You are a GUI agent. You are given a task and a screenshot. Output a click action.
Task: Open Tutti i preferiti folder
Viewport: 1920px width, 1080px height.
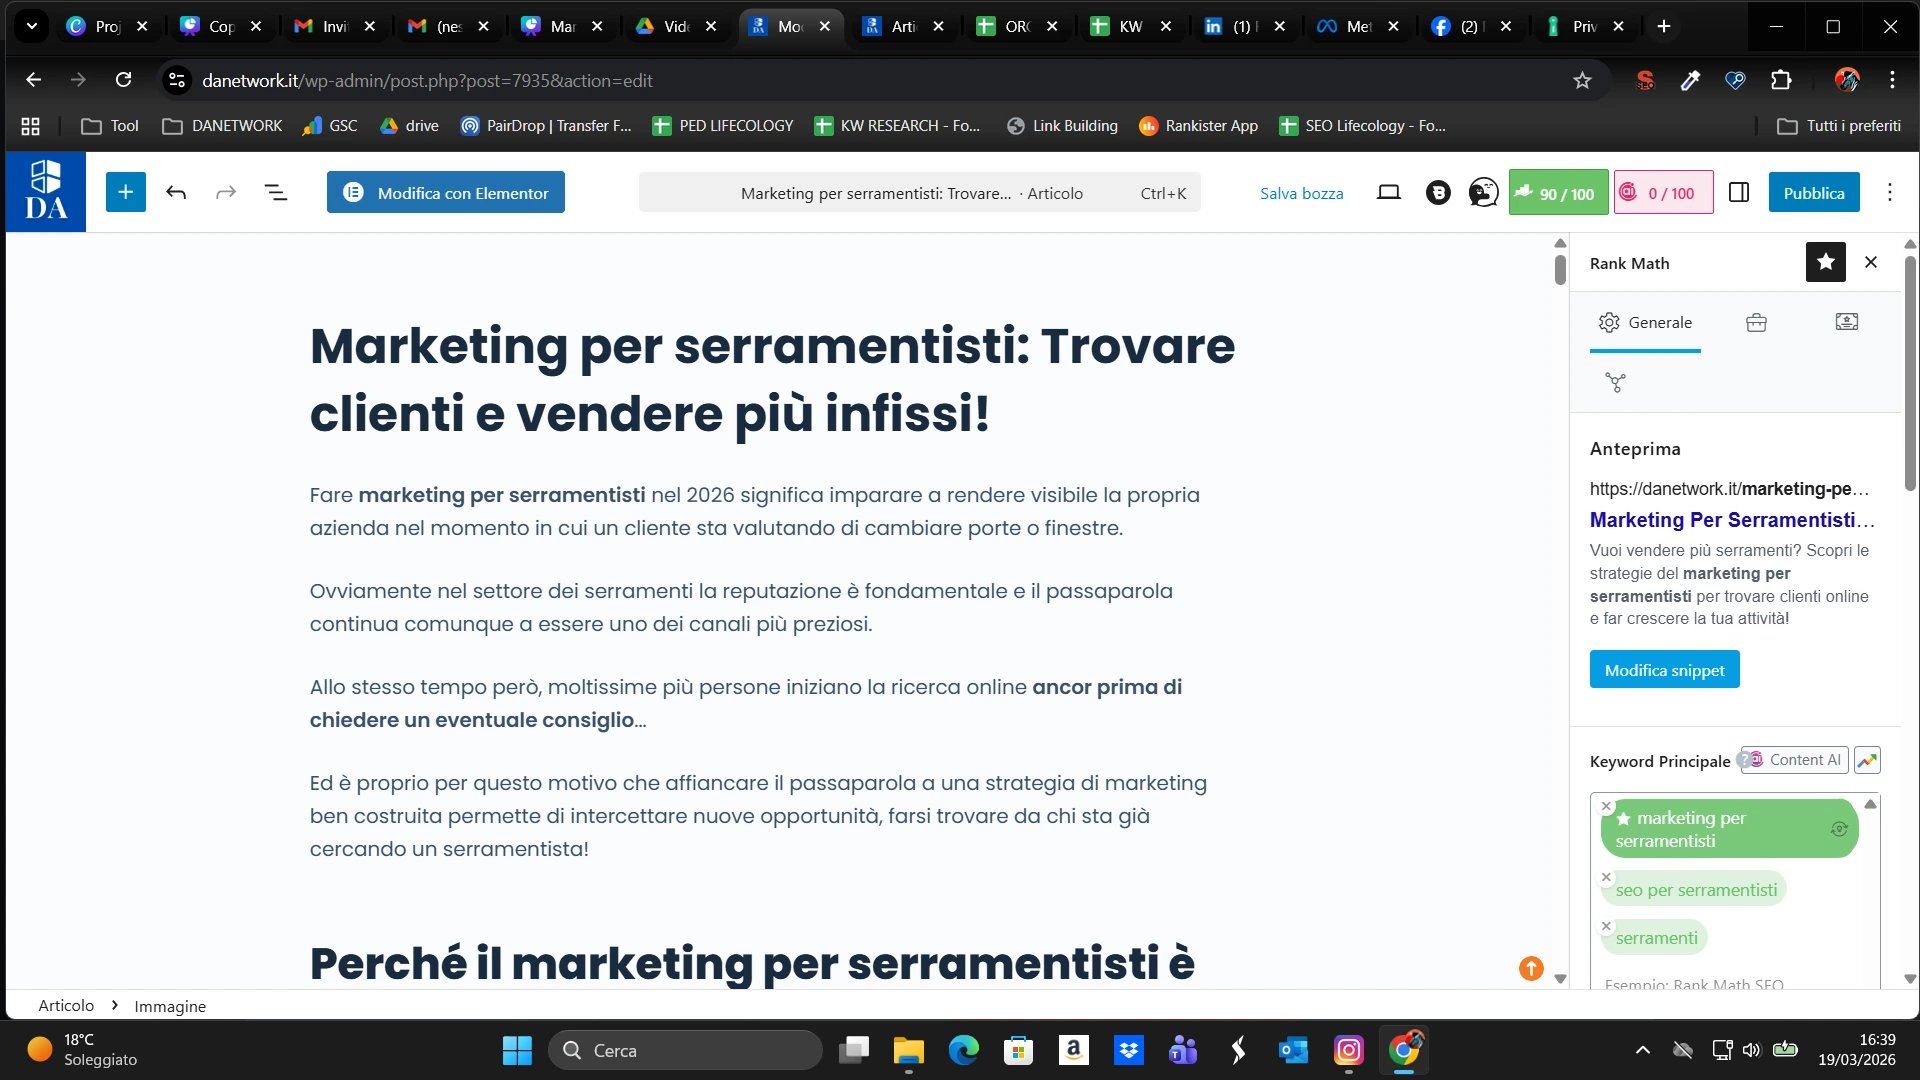point(1839,125)
